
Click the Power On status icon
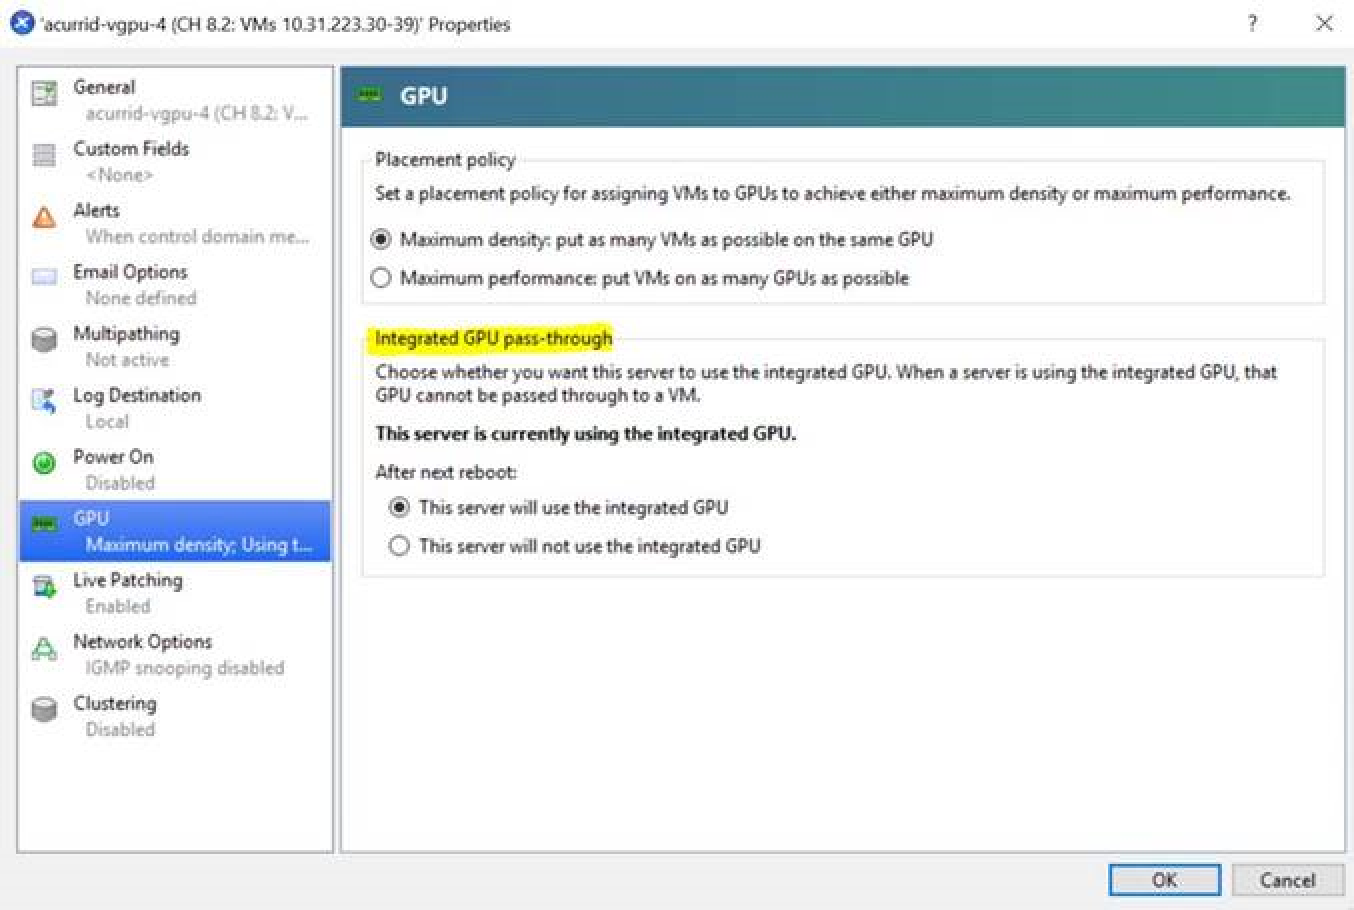tap(43, 463)
